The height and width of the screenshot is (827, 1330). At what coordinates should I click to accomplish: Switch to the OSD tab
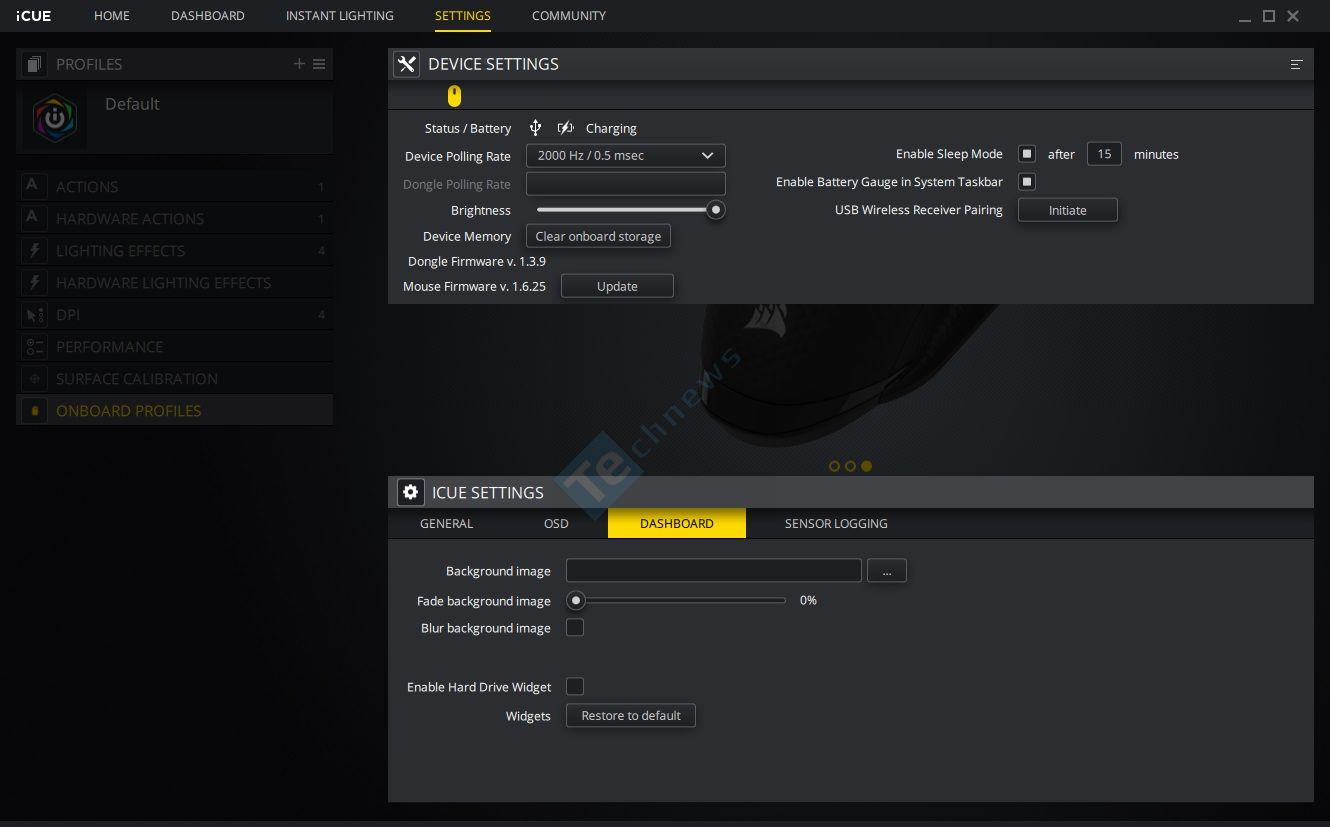pos(556,523)
